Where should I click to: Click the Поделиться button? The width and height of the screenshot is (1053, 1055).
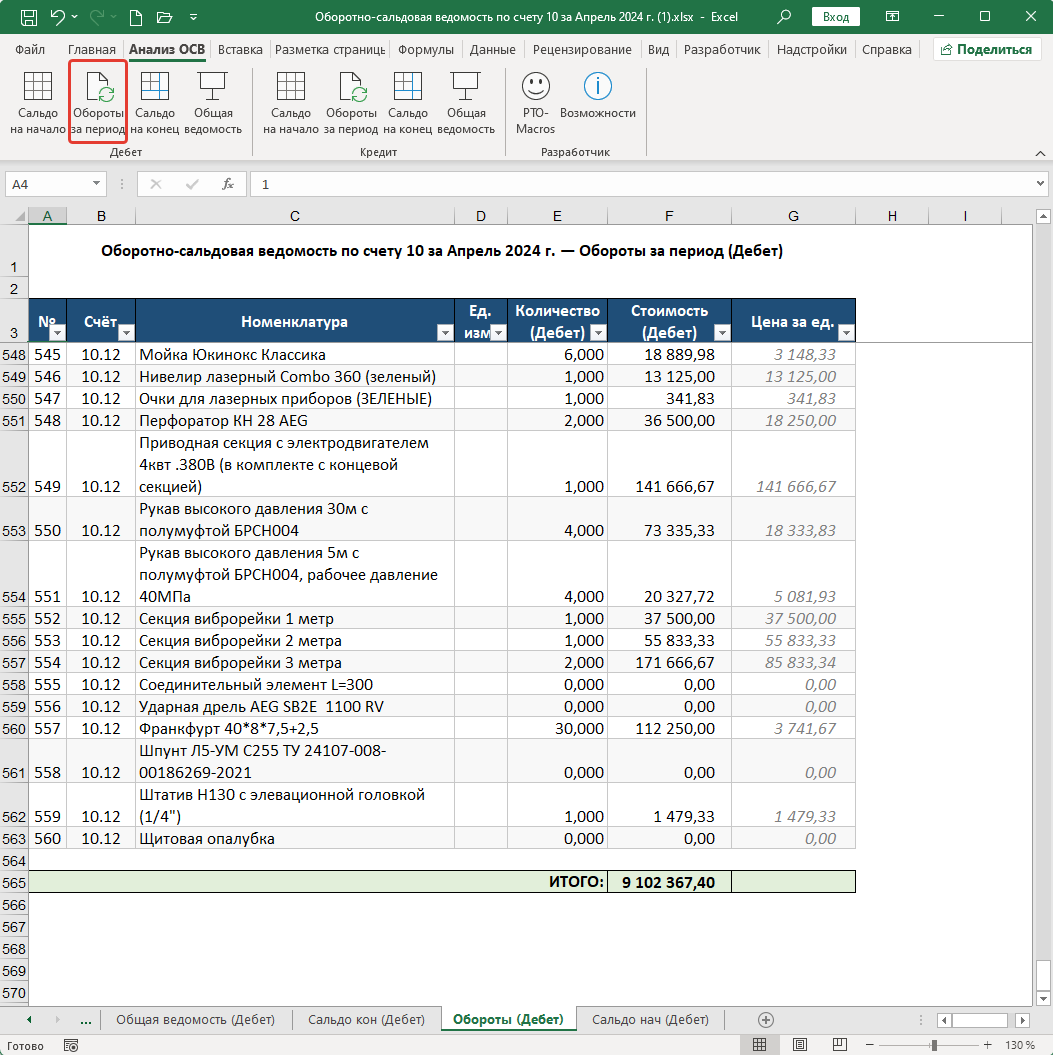coord(986,49)
